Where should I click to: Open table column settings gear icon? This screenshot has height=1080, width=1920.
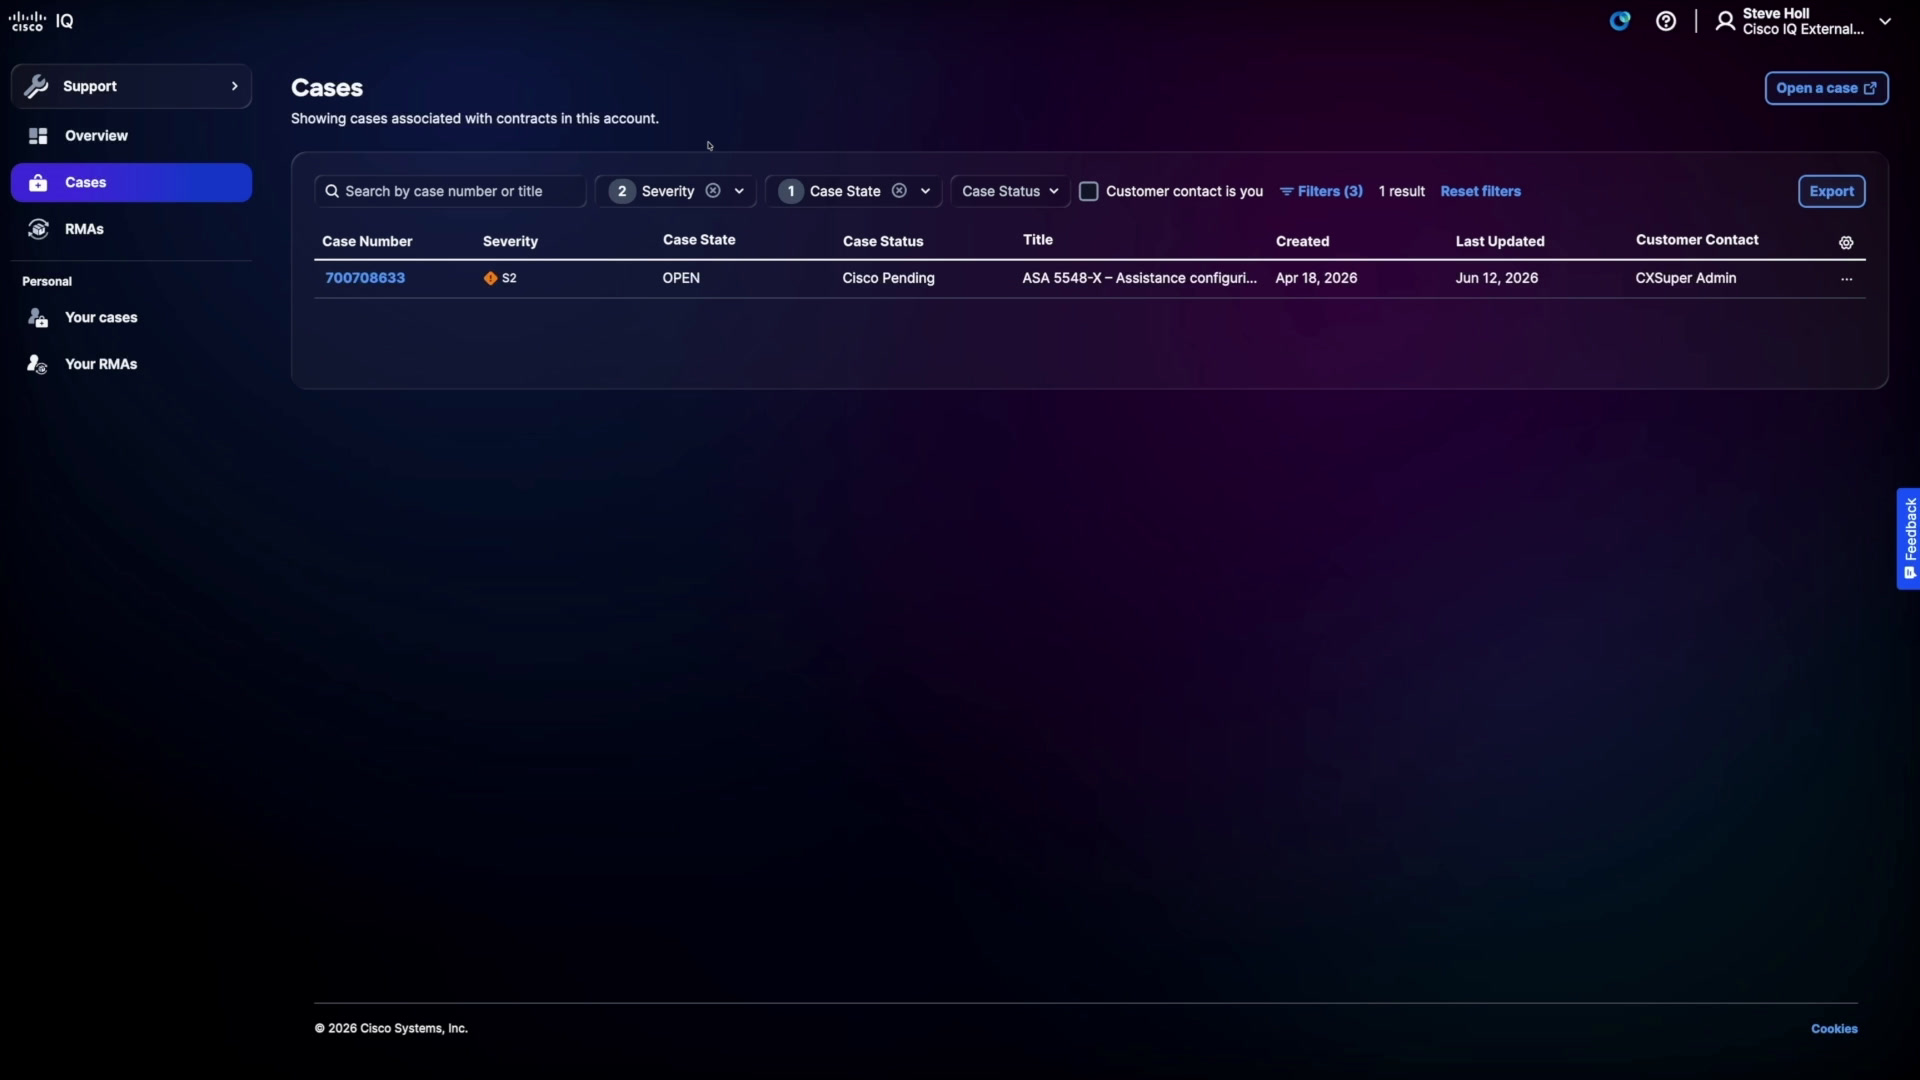point(1846,243)
